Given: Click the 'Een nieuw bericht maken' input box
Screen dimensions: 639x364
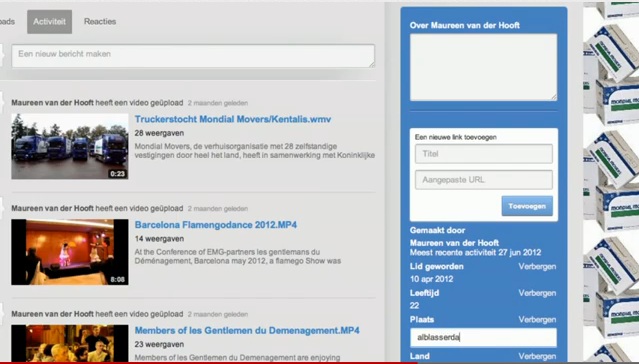Looking at the screenshot, I should point(193,56).
